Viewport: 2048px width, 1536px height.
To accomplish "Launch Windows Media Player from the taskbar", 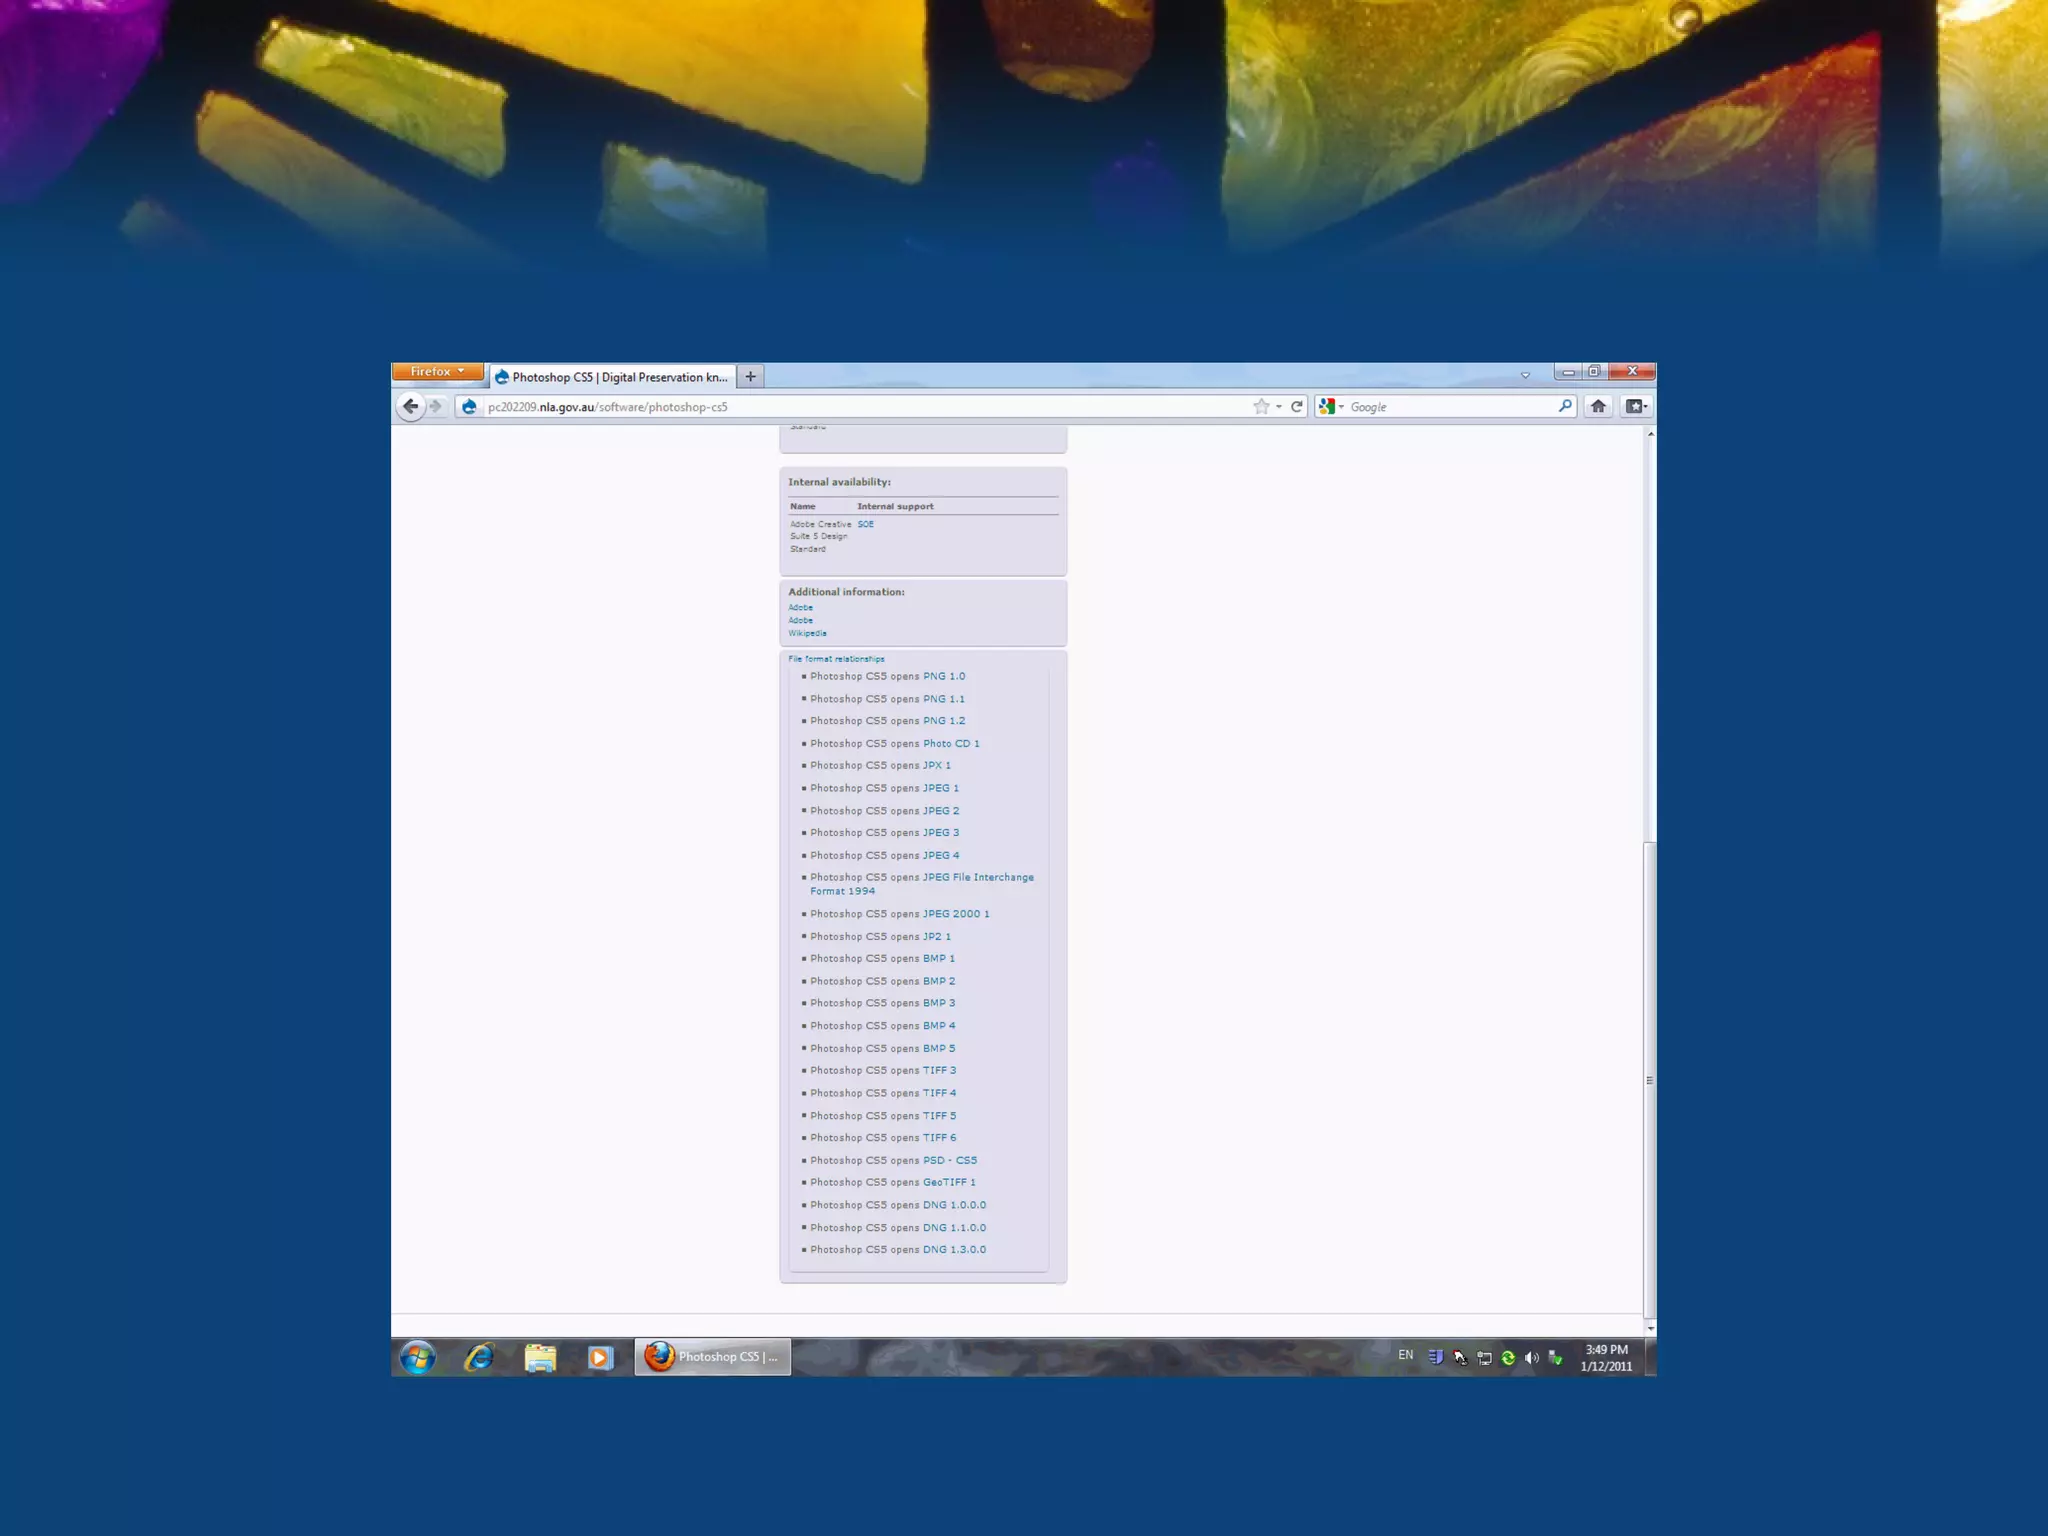I will click(x=600, y=1357).
